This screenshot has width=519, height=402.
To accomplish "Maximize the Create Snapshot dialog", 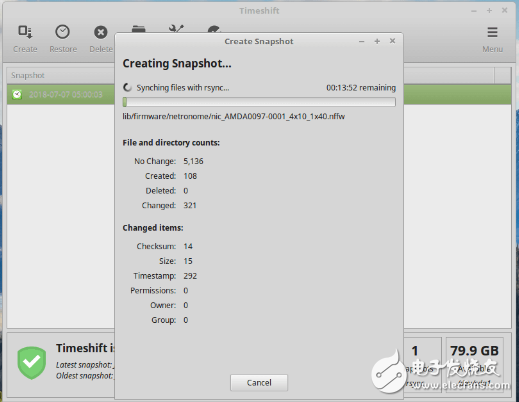I will [377, 41].
